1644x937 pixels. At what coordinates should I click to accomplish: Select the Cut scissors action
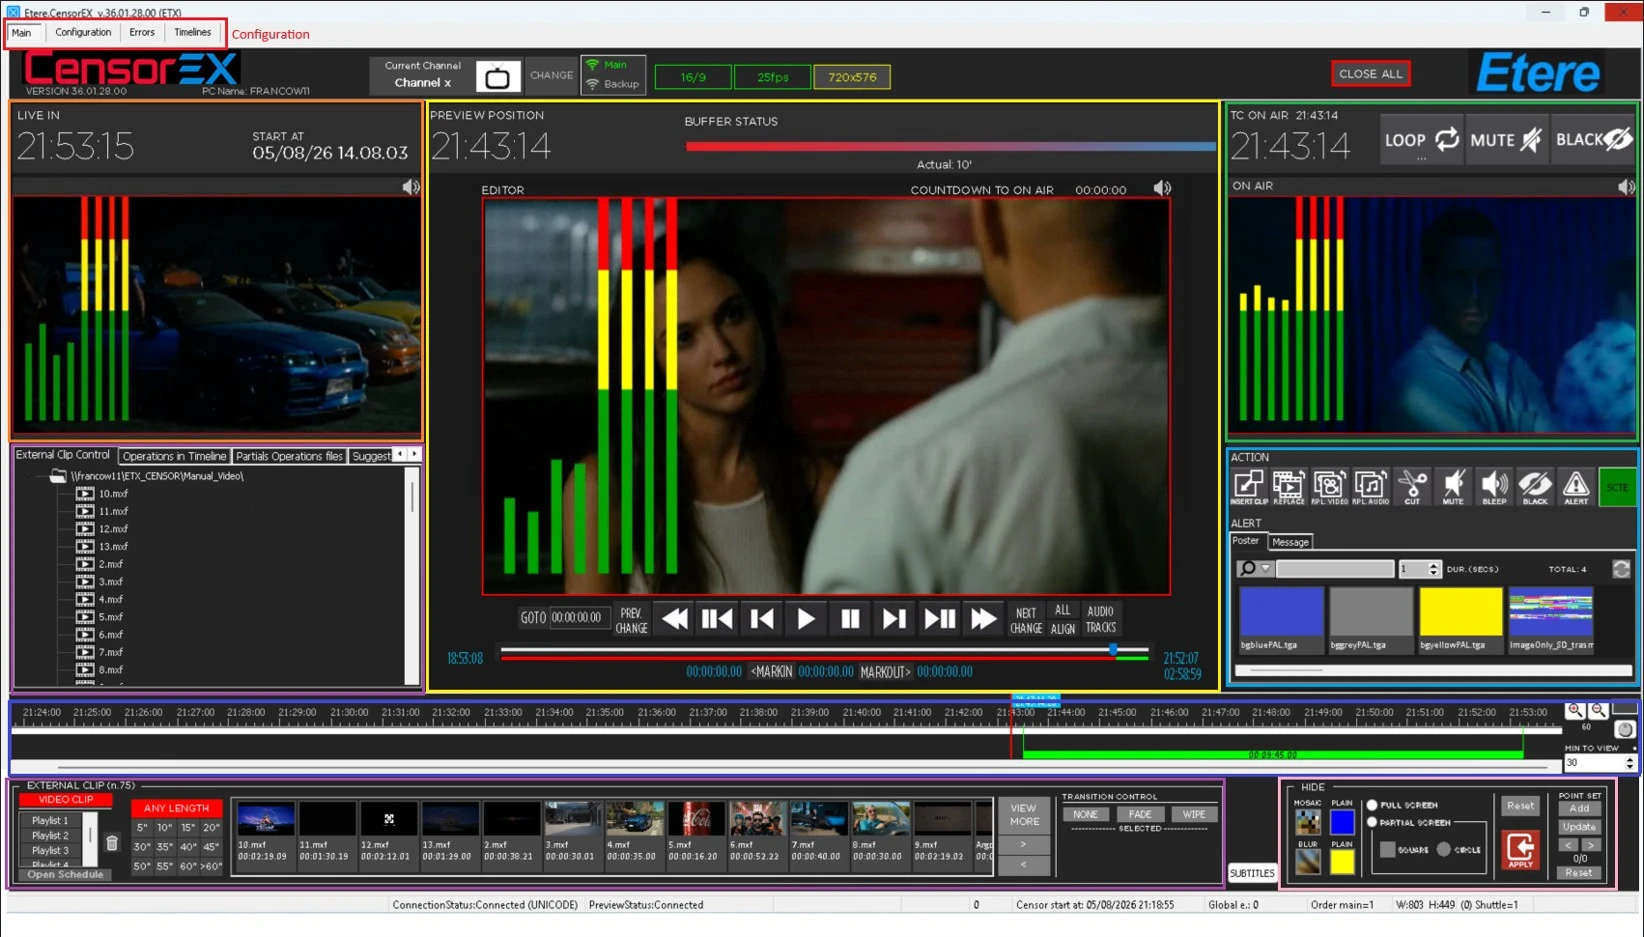pyautogui.click(x=1412, y=487)
